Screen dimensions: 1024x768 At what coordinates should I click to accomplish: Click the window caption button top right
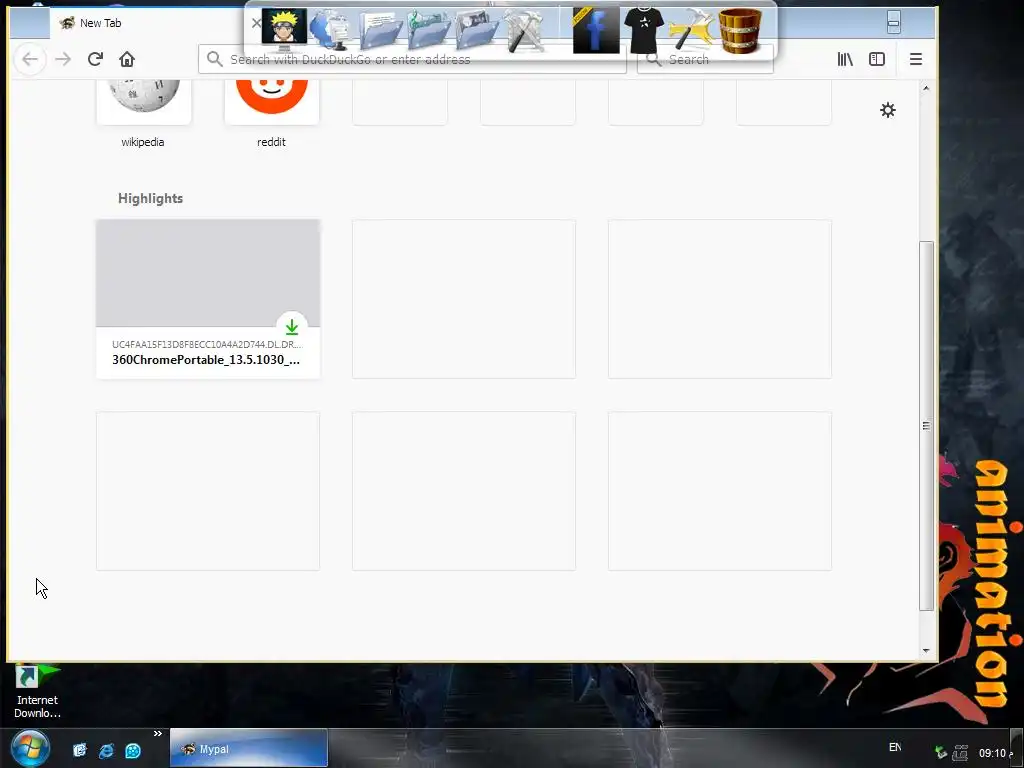click(893, 22)
